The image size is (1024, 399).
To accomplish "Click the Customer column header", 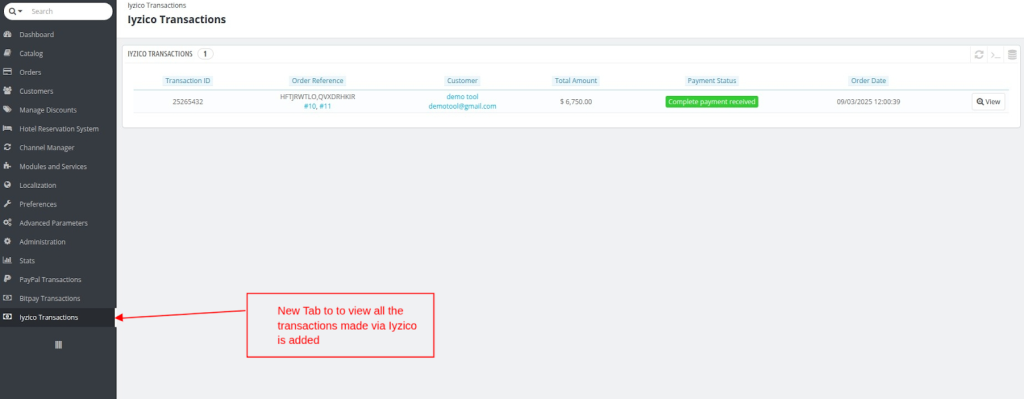I will click(x=462, y=81).
